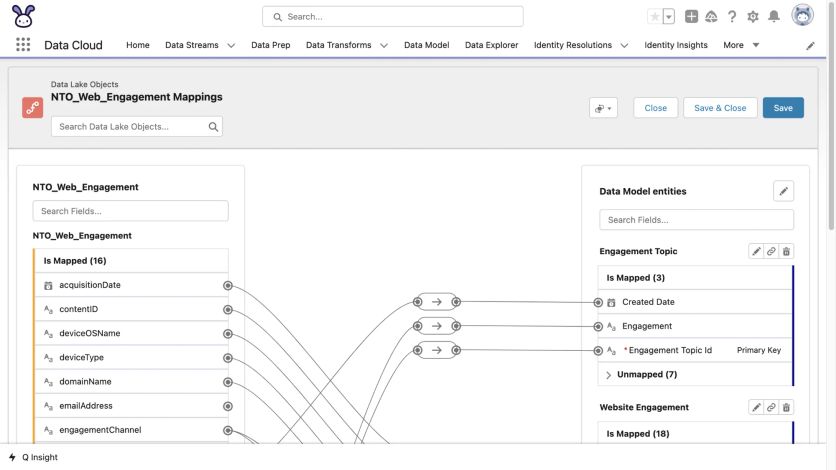Edit the Website Engagement entity pencil icon
The width and height of the screenshot is (836, 470).
756,408
